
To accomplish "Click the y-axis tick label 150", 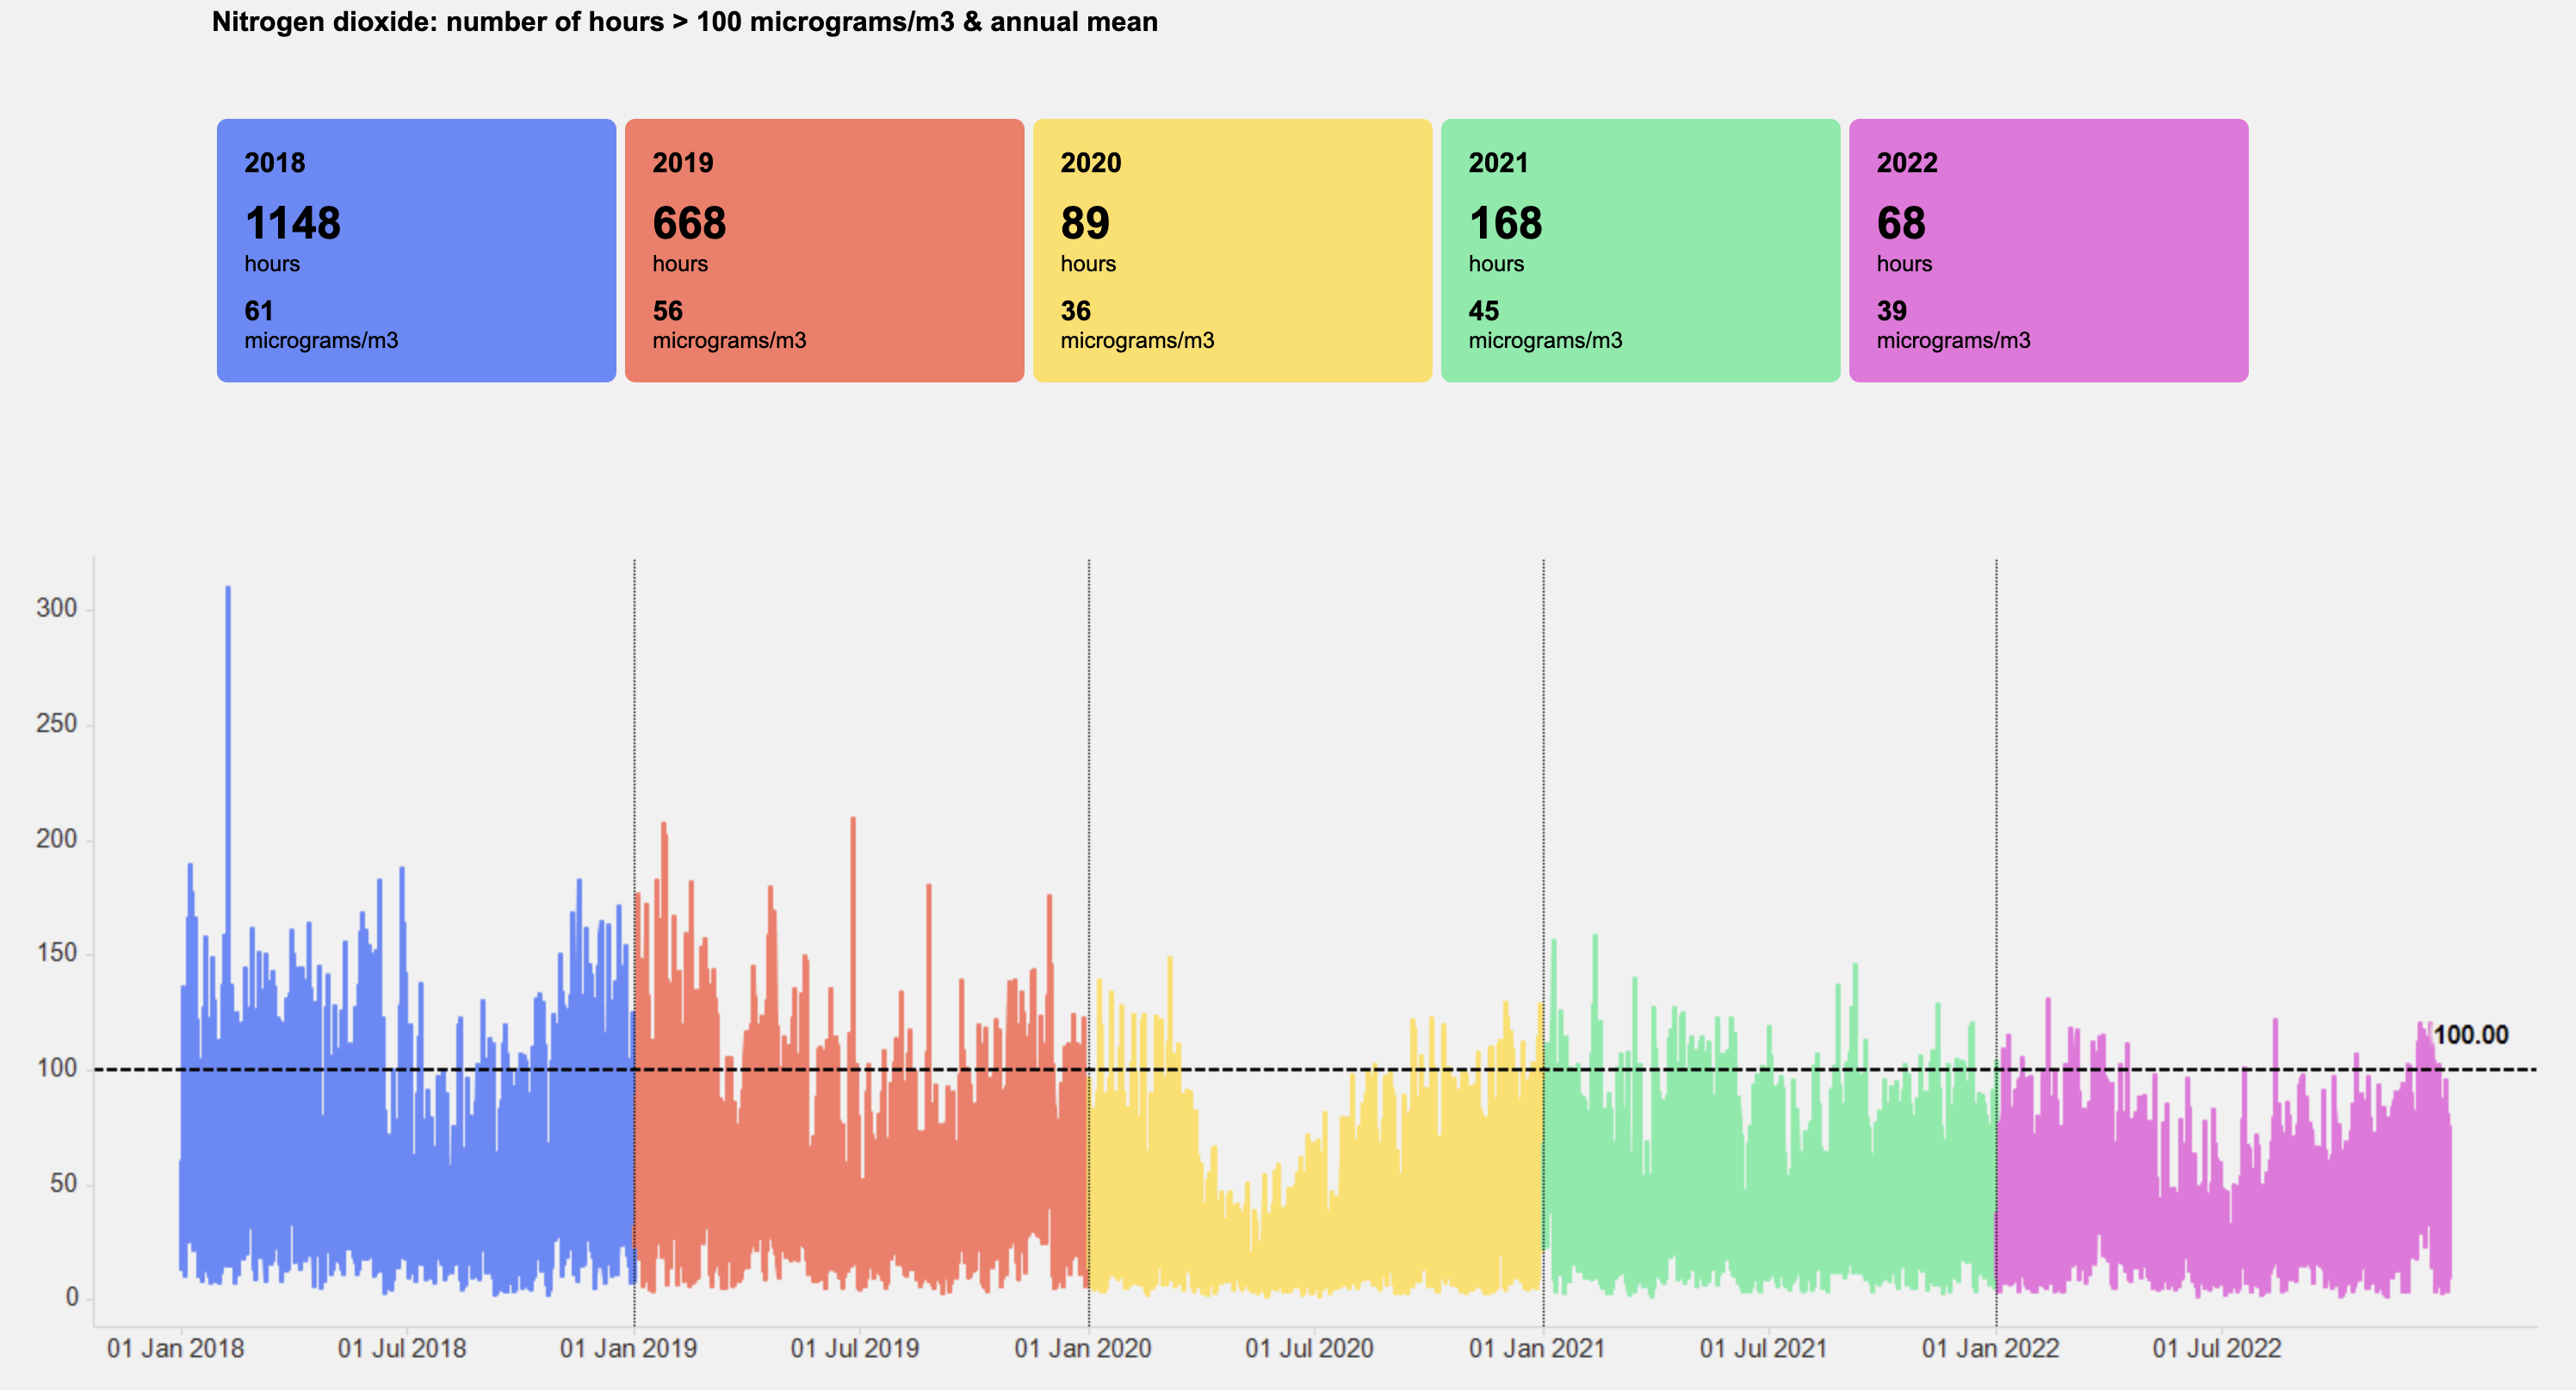I will [56, 953].
